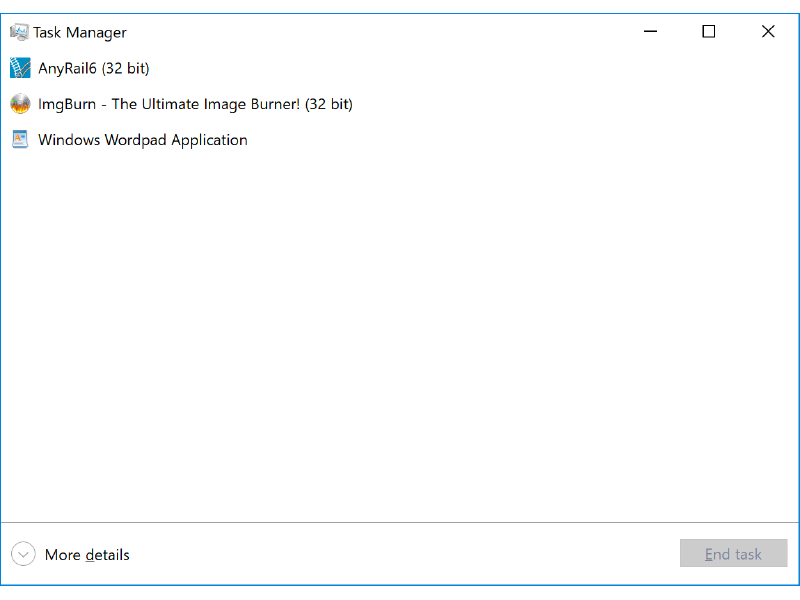Click the title bar of Task Manager
This screenshot has width=800, height=600.
point(350,31)
